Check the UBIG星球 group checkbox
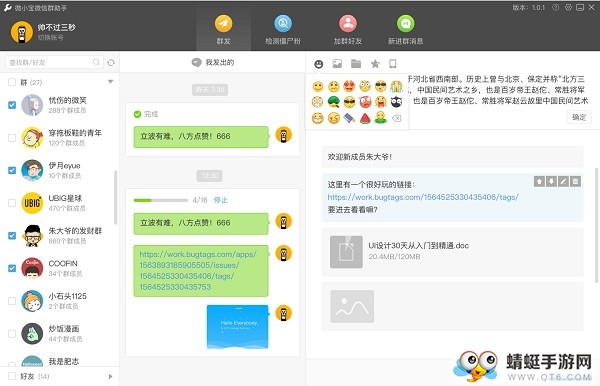 point(12,203)
